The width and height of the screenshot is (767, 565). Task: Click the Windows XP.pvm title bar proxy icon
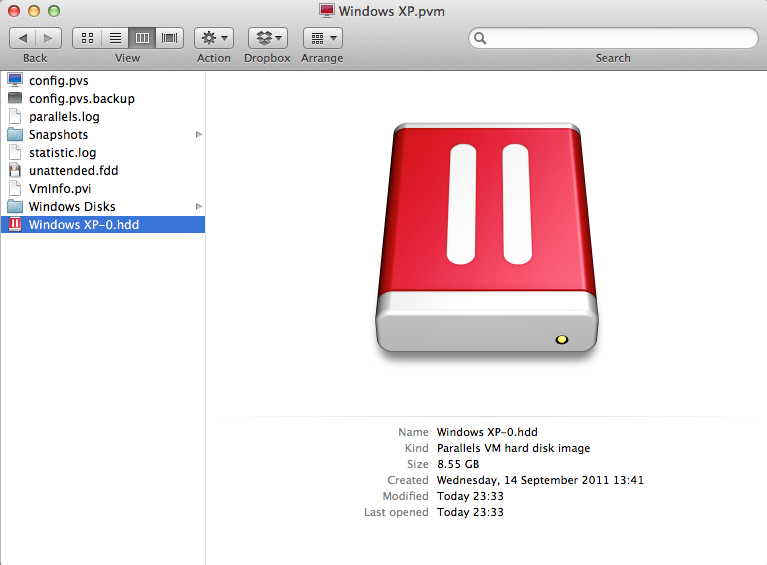327,10
